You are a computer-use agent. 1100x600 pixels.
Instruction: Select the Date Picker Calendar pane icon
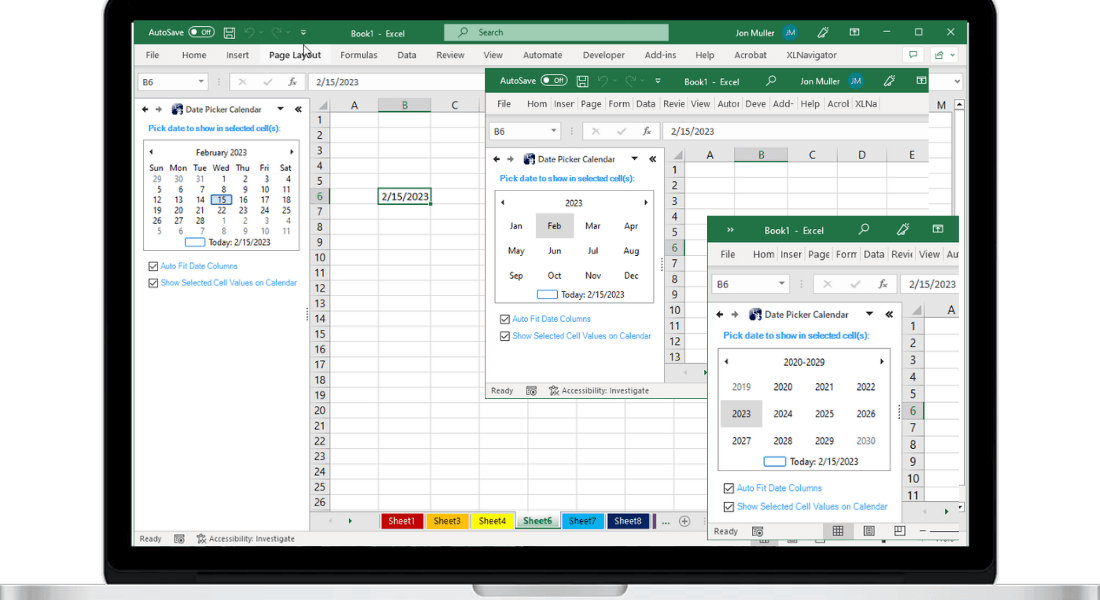[177, 109]
